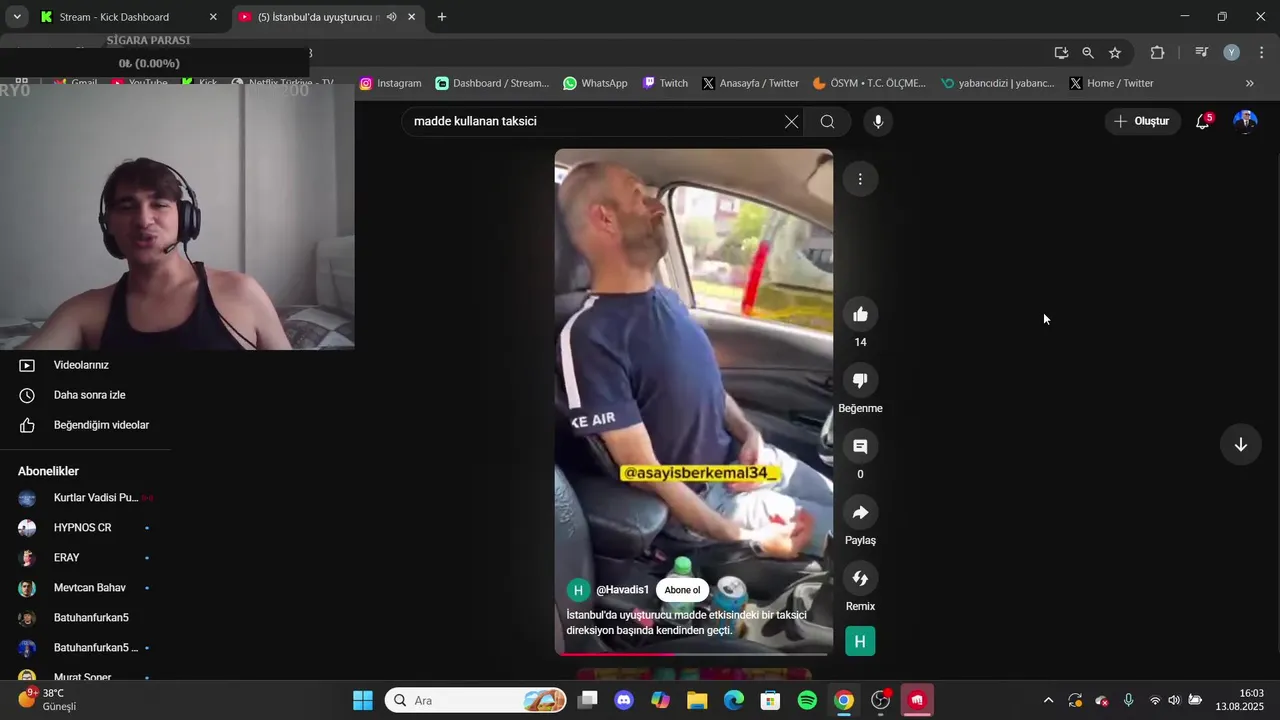Open the Remix option

point(860,578)
